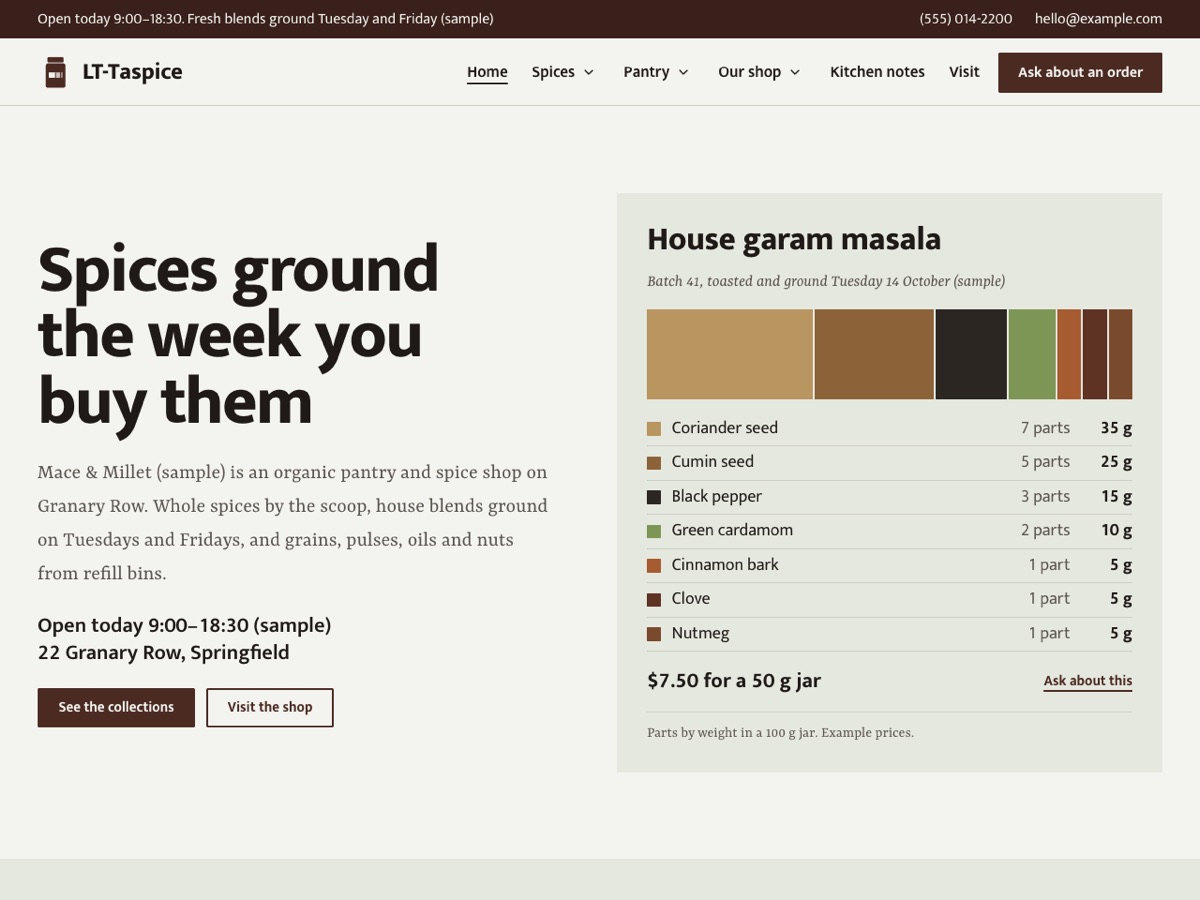Click the See the collections button
1200x900 pixels.
click(x=116, y=707)
